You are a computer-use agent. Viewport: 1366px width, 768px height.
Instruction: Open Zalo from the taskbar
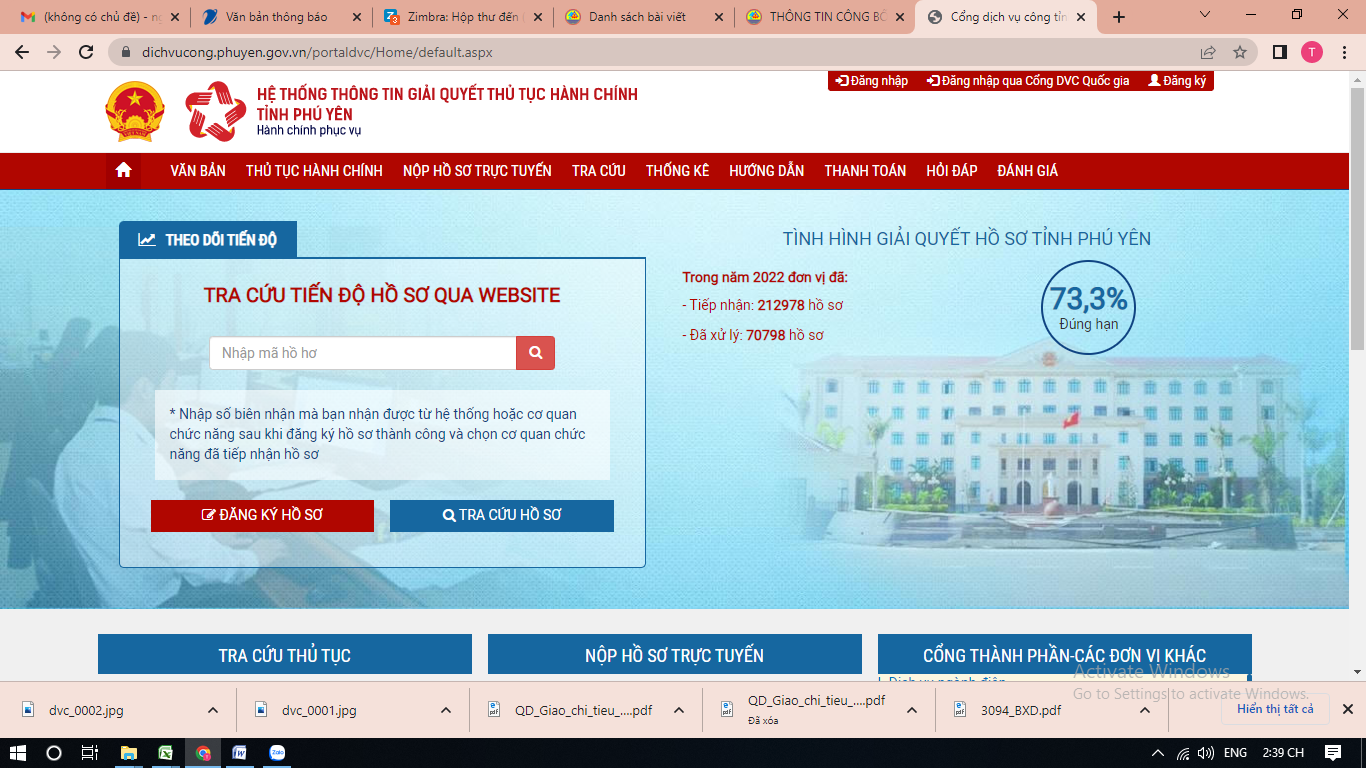tap(277, 753)
